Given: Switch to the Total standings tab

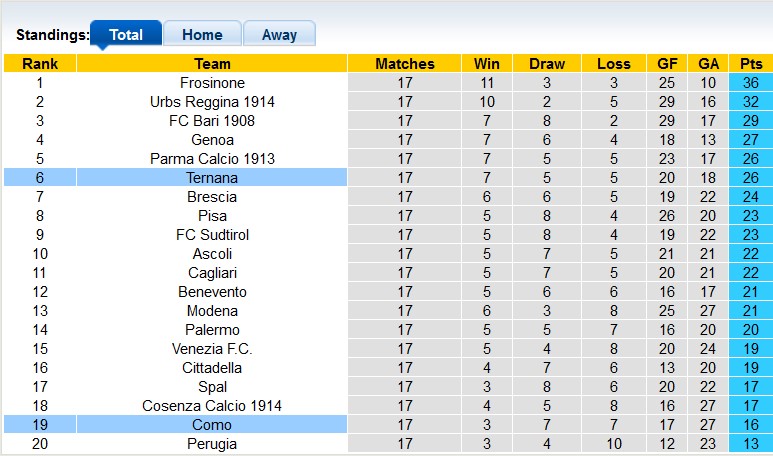Looking at the screenshot, I should coord(126,35).
